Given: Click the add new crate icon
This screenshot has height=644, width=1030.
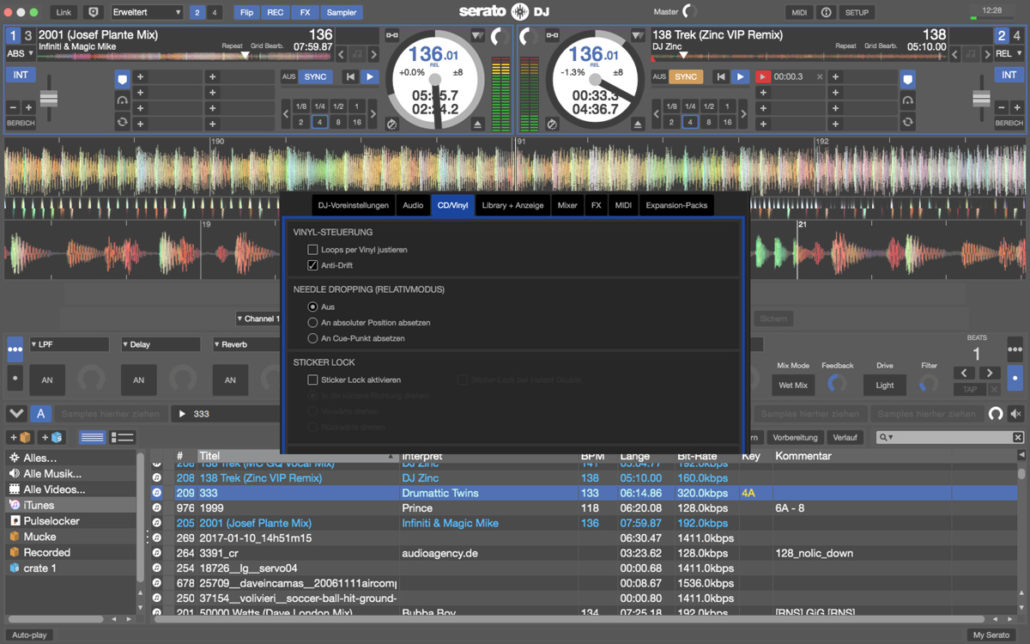Looking at the screenshot, I should point(18,437).
